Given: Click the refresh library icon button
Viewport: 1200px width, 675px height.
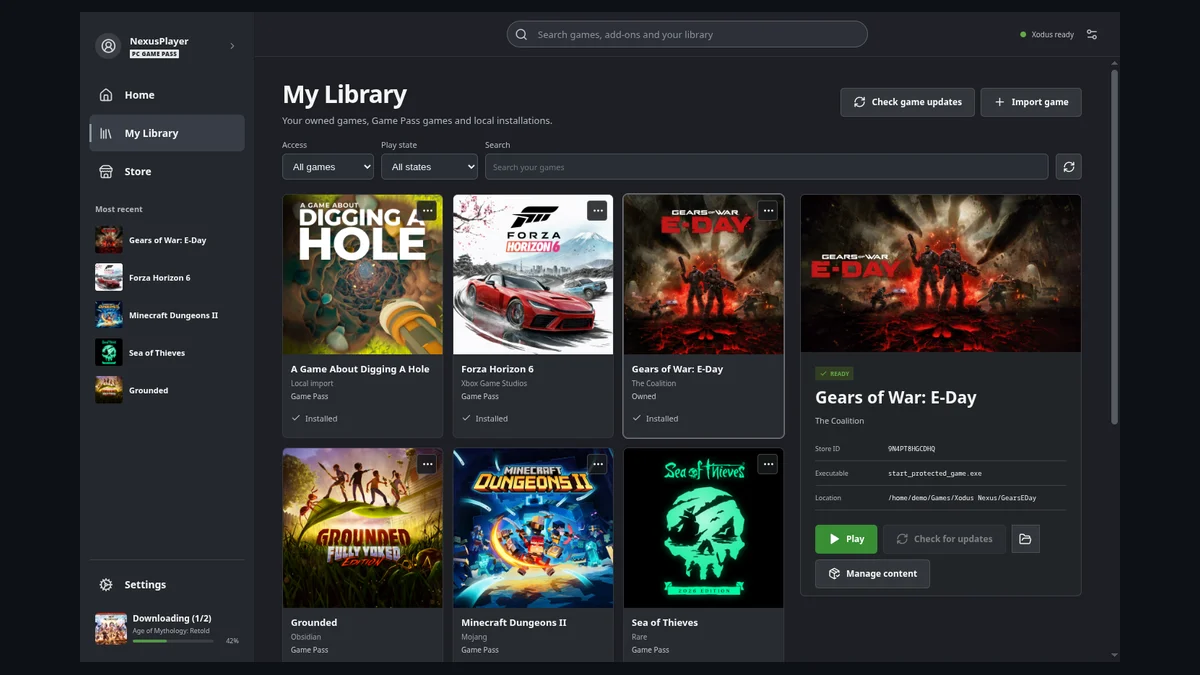Looking at the screenshot, I should coord(1069,167).
